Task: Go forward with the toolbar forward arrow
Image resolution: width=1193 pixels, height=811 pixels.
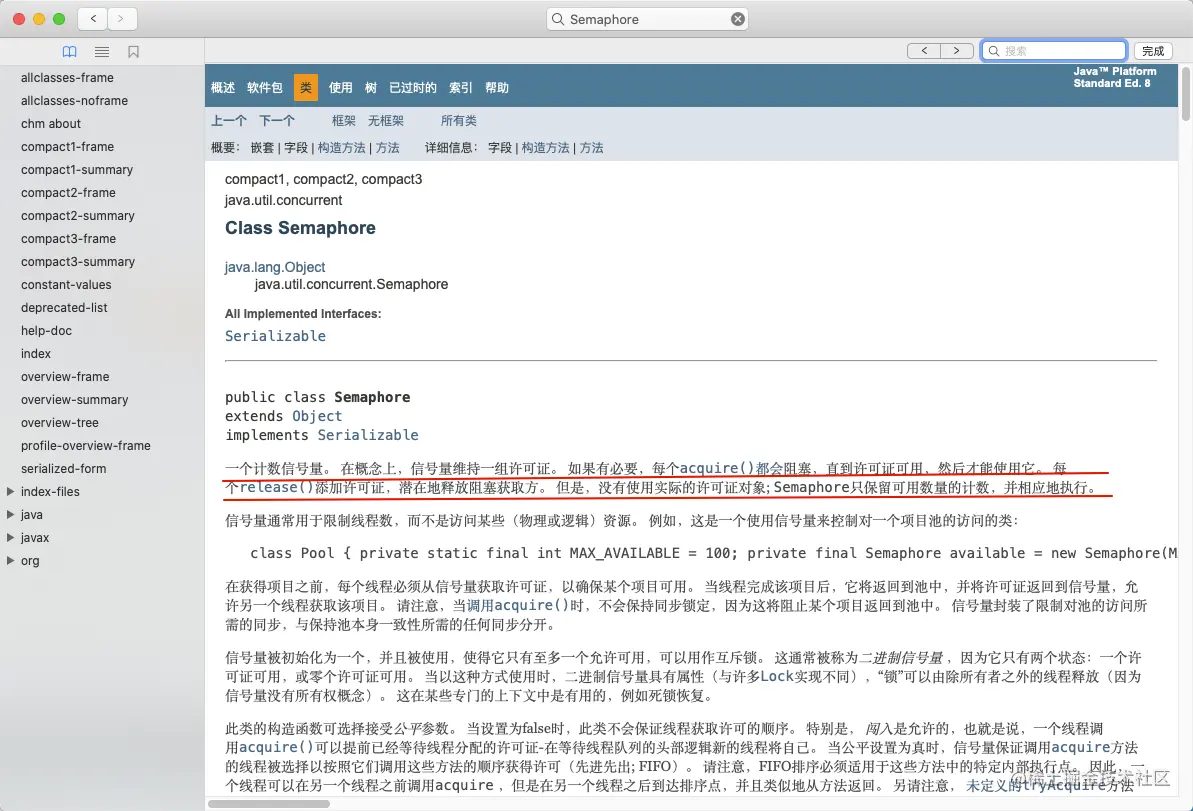Action: click(121, 19)
